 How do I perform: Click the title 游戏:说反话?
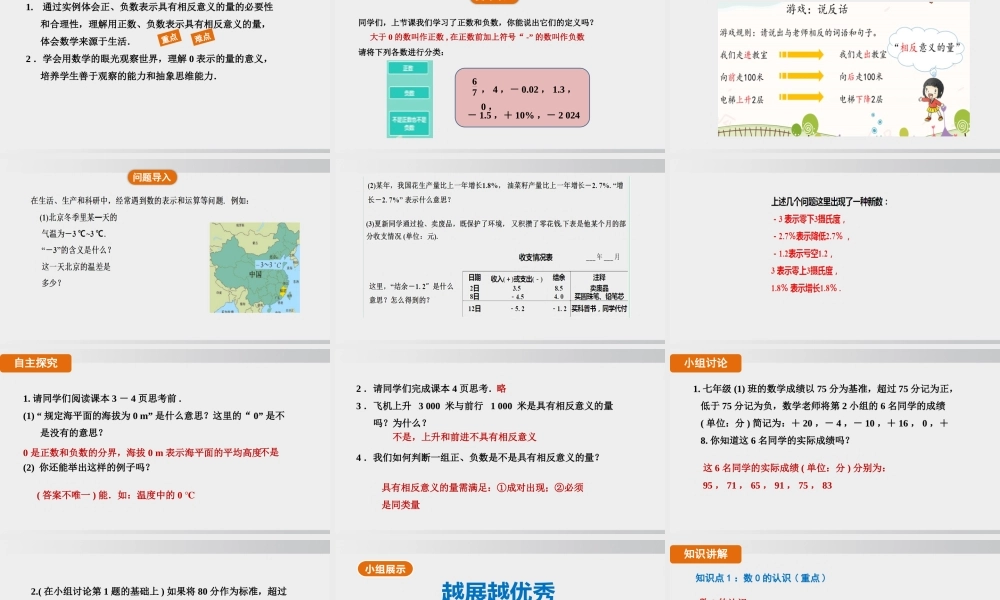click(816, 10)
